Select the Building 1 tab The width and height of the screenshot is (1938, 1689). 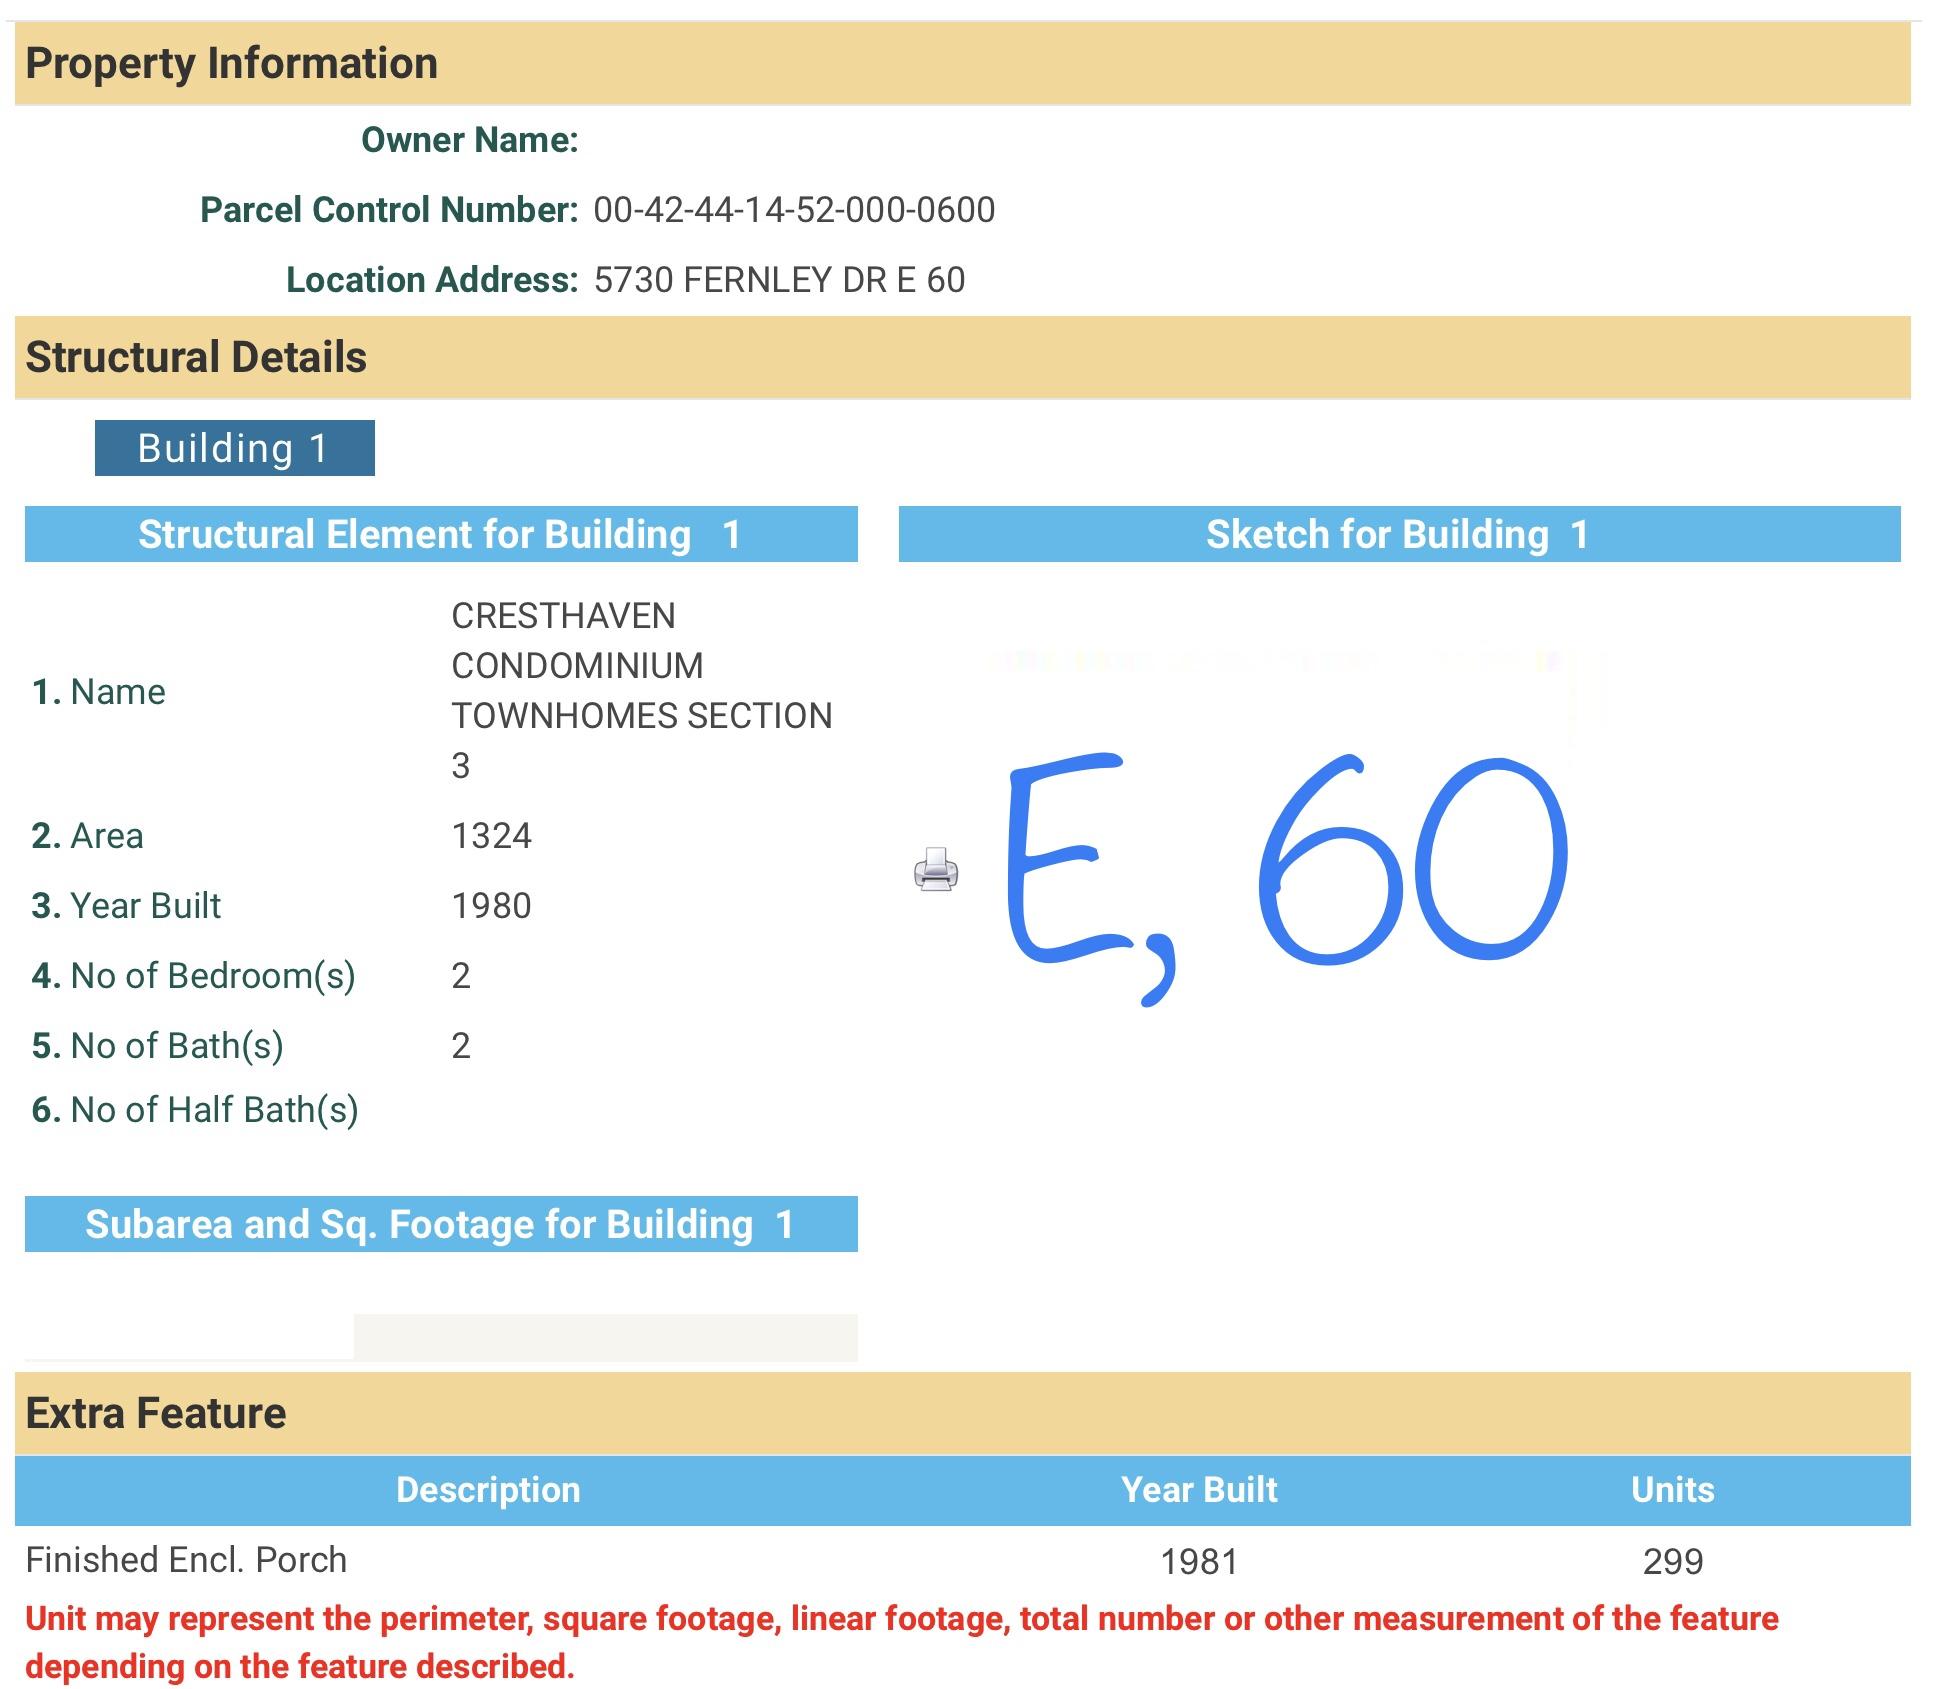(x=234, y=448)
